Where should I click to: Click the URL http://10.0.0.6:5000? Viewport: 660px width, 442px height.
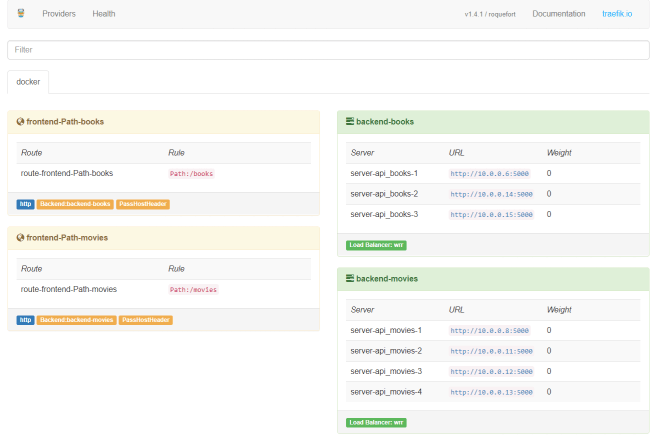pos(490,173)
